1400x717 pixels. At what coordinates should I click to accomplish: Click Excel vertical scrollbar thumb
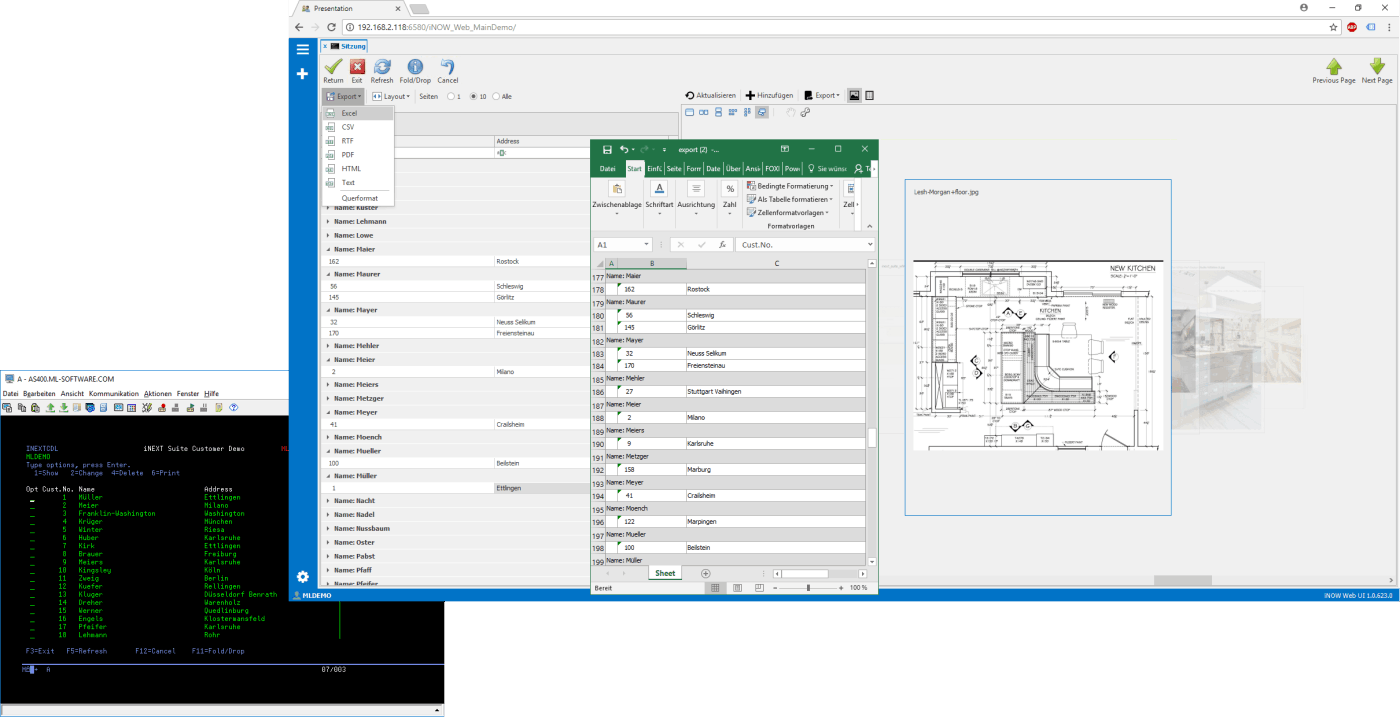[871, 437]
